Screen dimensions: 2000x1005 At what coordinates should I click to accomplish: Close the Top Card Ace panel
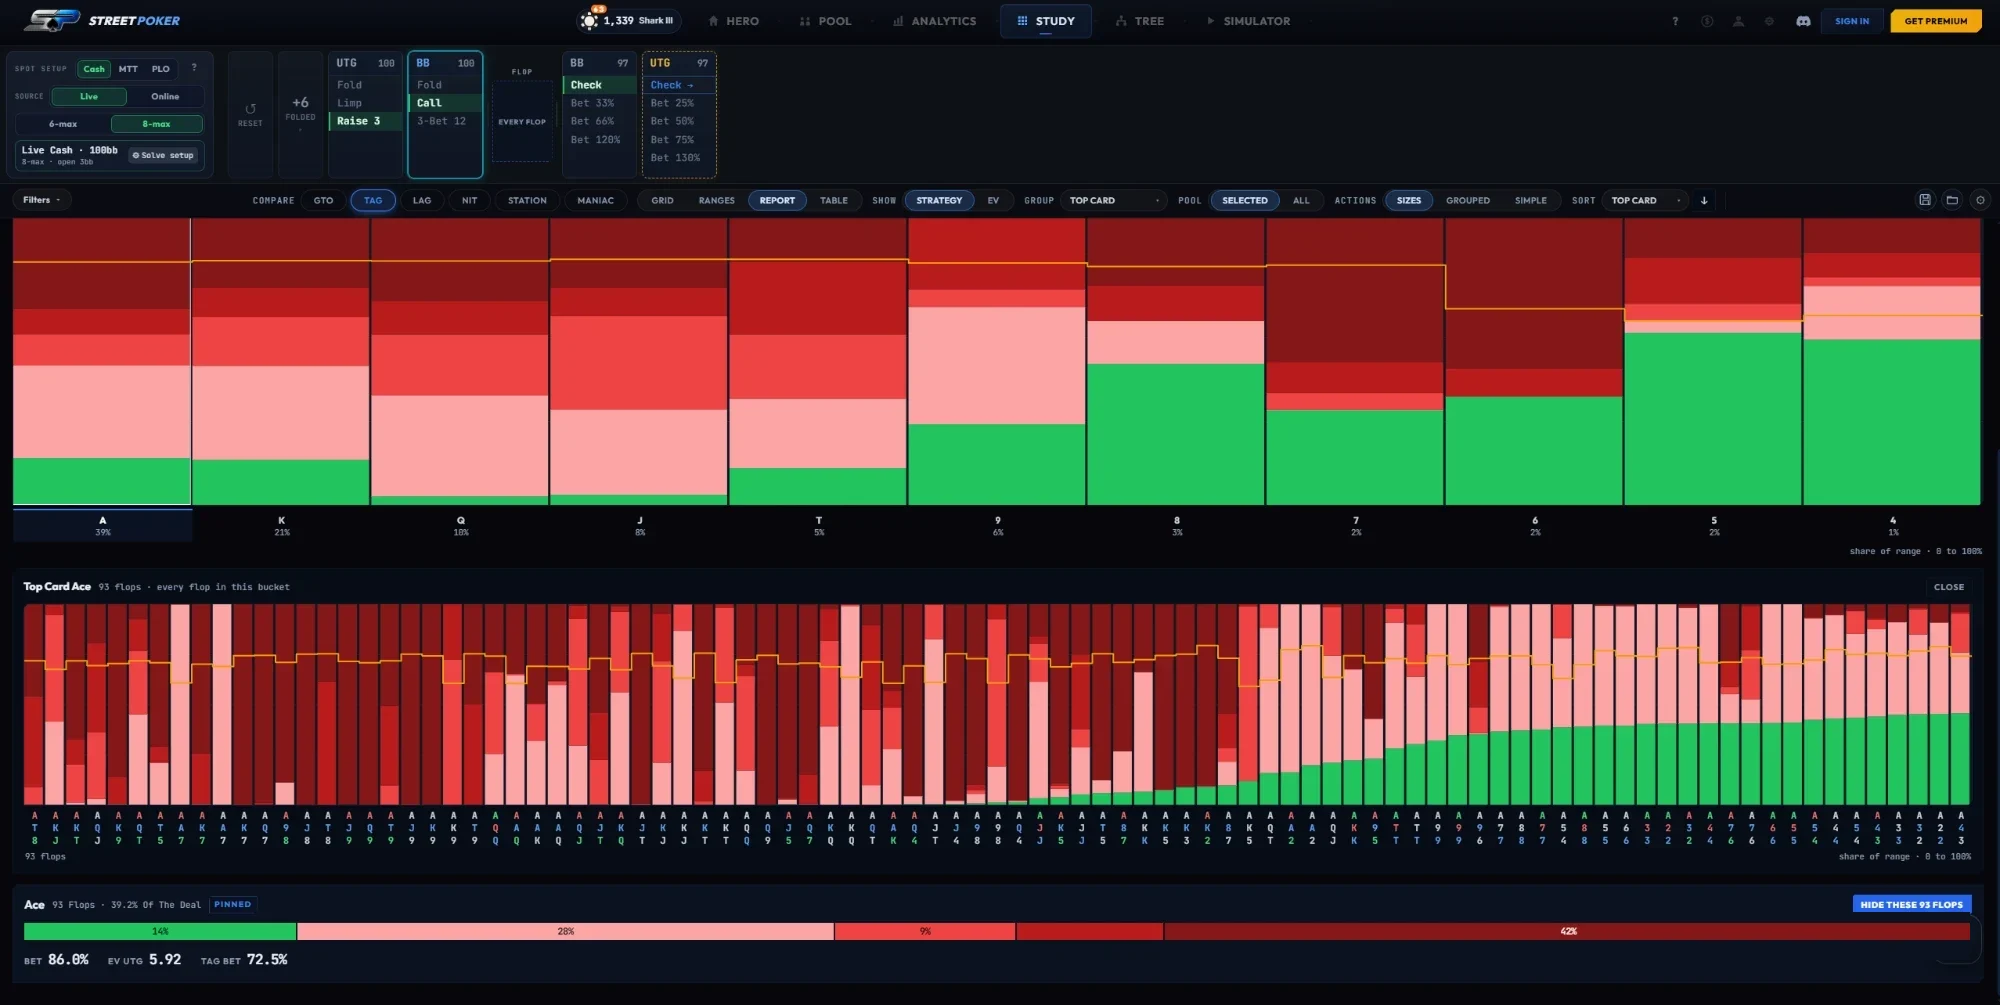[x=1948, y=587]
